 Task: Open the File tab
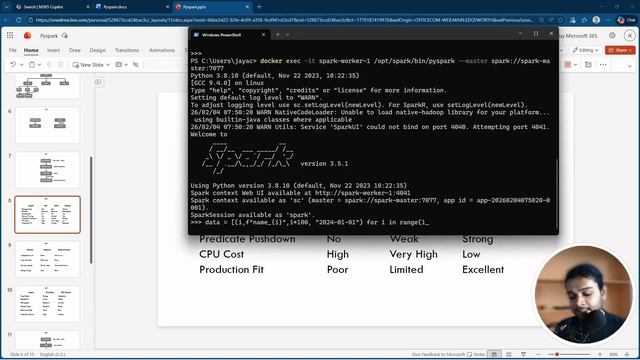pyautogui.click(x=13, y=50)
